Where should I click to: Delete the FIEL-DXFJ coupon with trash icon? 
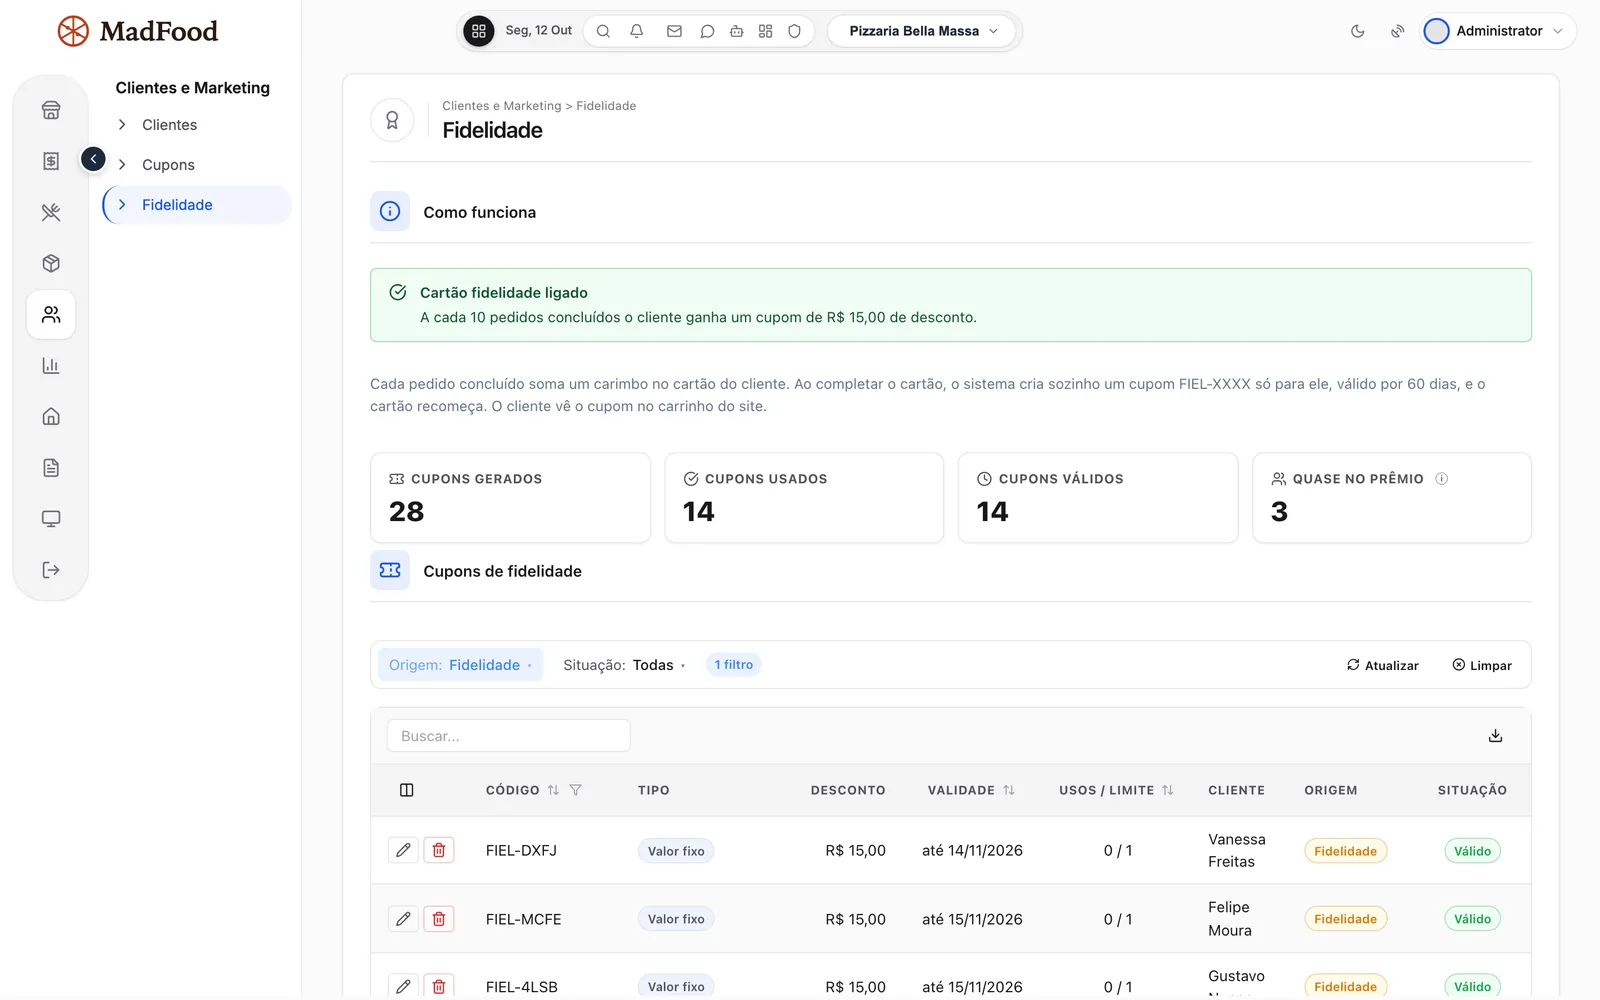(x=438, y=850)
